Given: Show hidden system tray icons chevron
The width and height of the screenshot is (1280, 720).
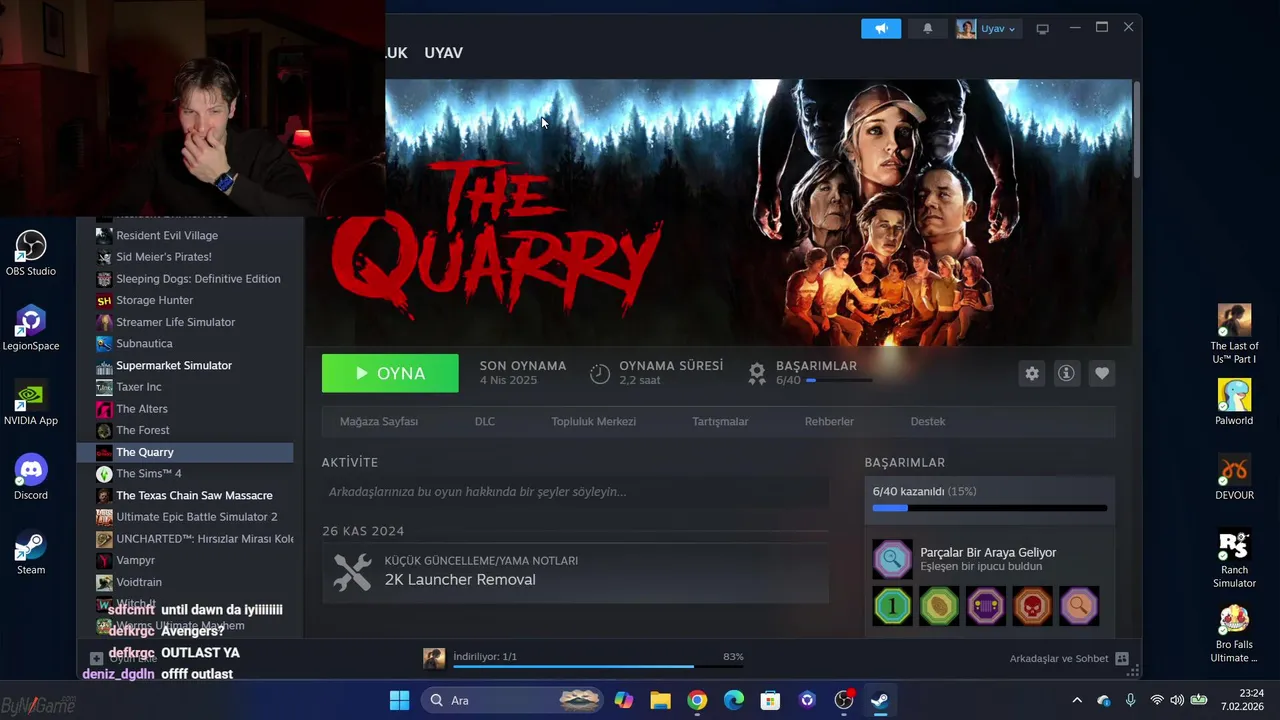Looking at the screenshot, I should coord(1077,700).
